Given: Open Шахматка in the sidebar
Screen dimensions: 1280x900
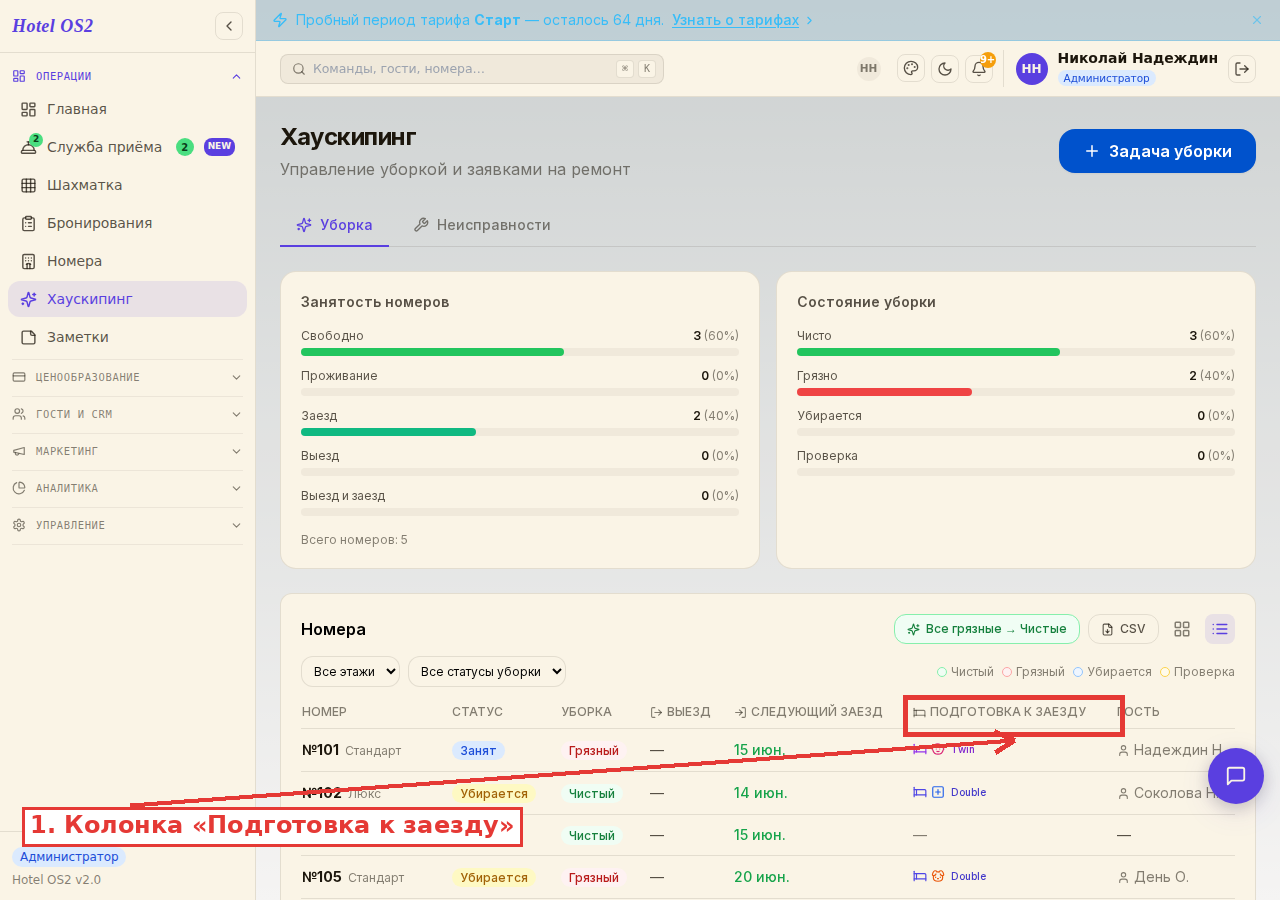Looking at the screenshot, I should [x=127, y=185].
